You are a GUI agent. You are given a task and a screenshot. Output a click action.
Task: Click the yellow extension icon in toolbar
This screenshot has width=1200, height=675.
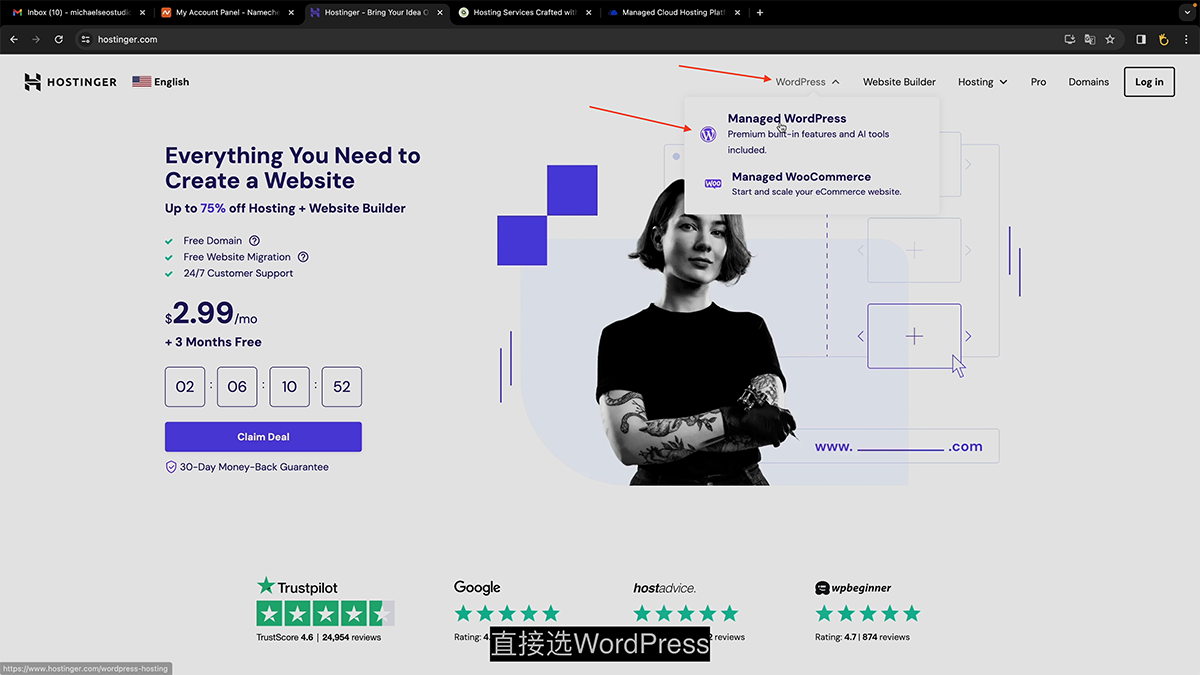tap(1164, 39)
